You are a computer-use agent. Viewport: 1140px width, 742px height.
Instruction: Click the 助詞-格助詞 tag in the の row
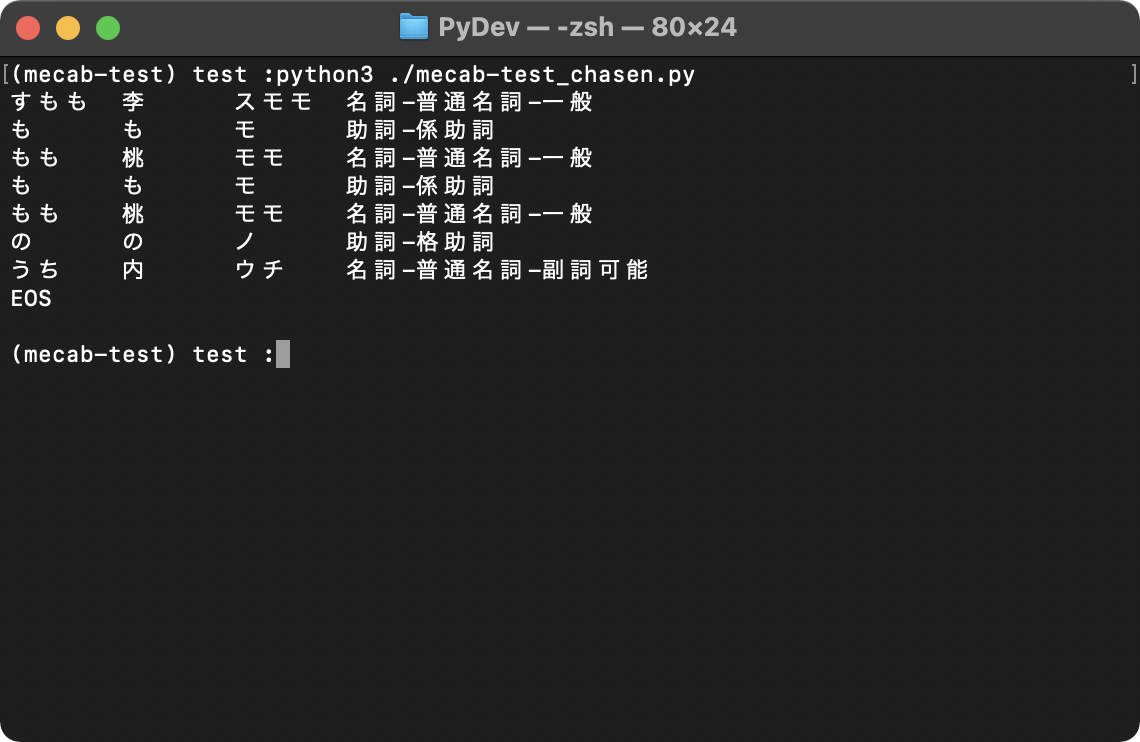tap(420, 241)
